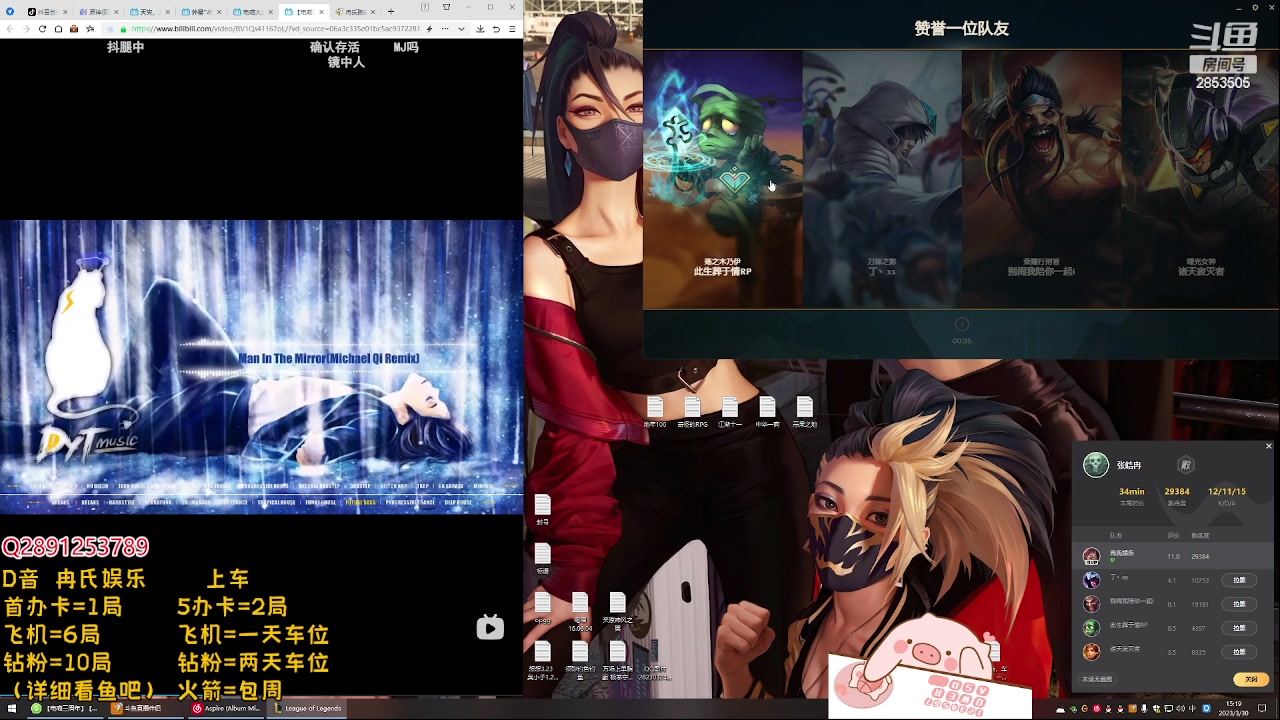This screenshot has width=1280, height=720.
Task: Open the Windows Start menu
Action: [12, 708]
